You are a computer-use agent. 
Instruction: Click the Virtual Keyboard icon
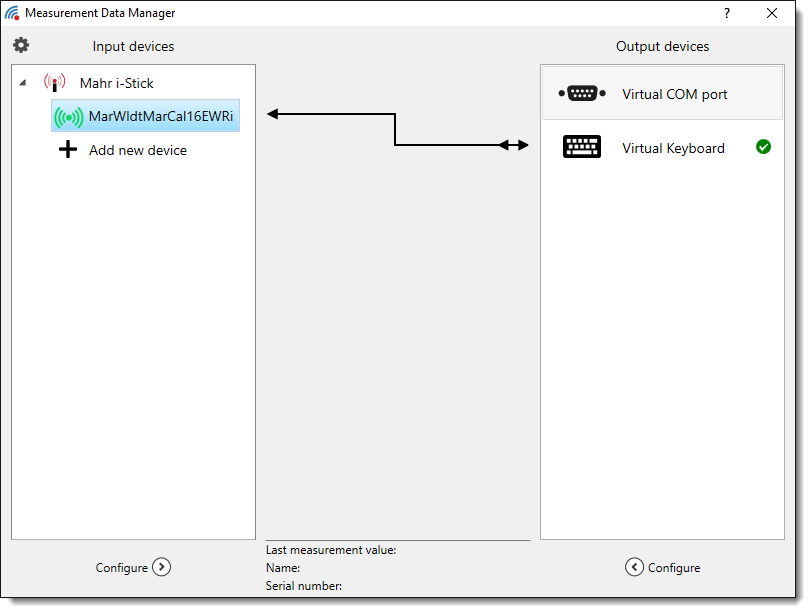(582, 148)
